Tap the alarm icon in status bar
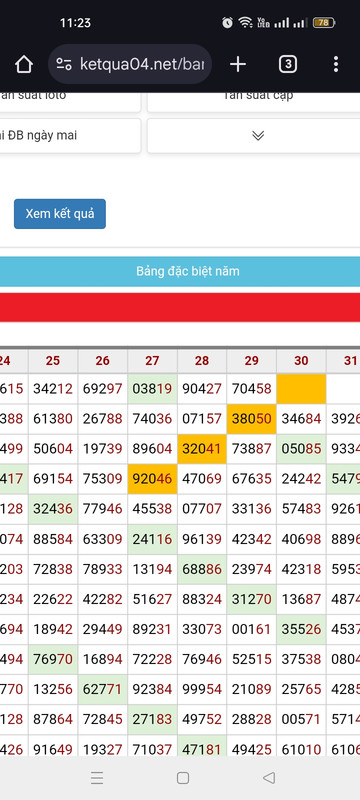The height and width of the screenshot is (800, 360). coord(227,22)
